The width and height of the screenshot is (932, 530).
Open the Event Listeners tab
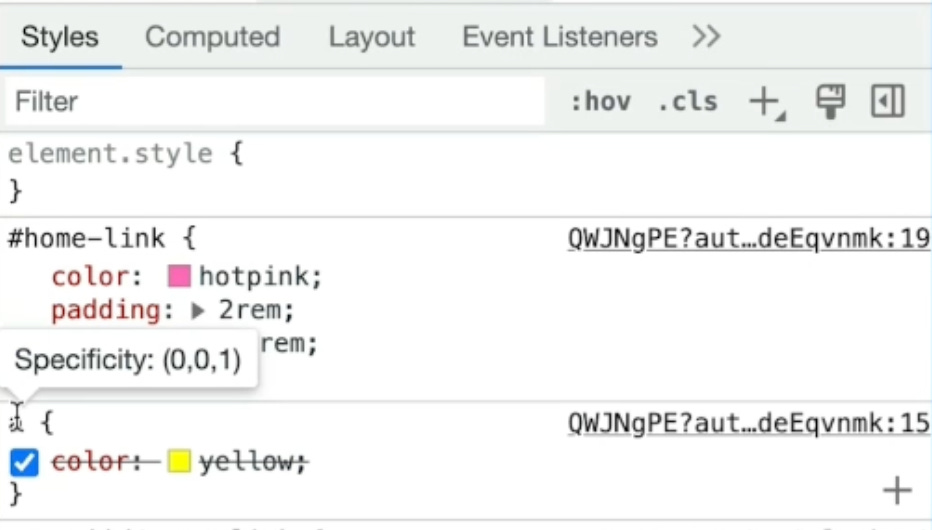(x=560, y=37)
